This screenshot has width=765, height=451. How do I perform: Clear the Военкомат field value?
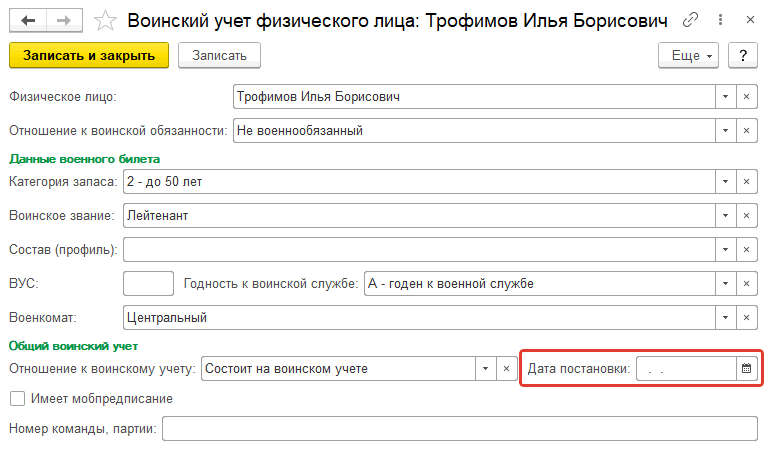pos(746,318)
